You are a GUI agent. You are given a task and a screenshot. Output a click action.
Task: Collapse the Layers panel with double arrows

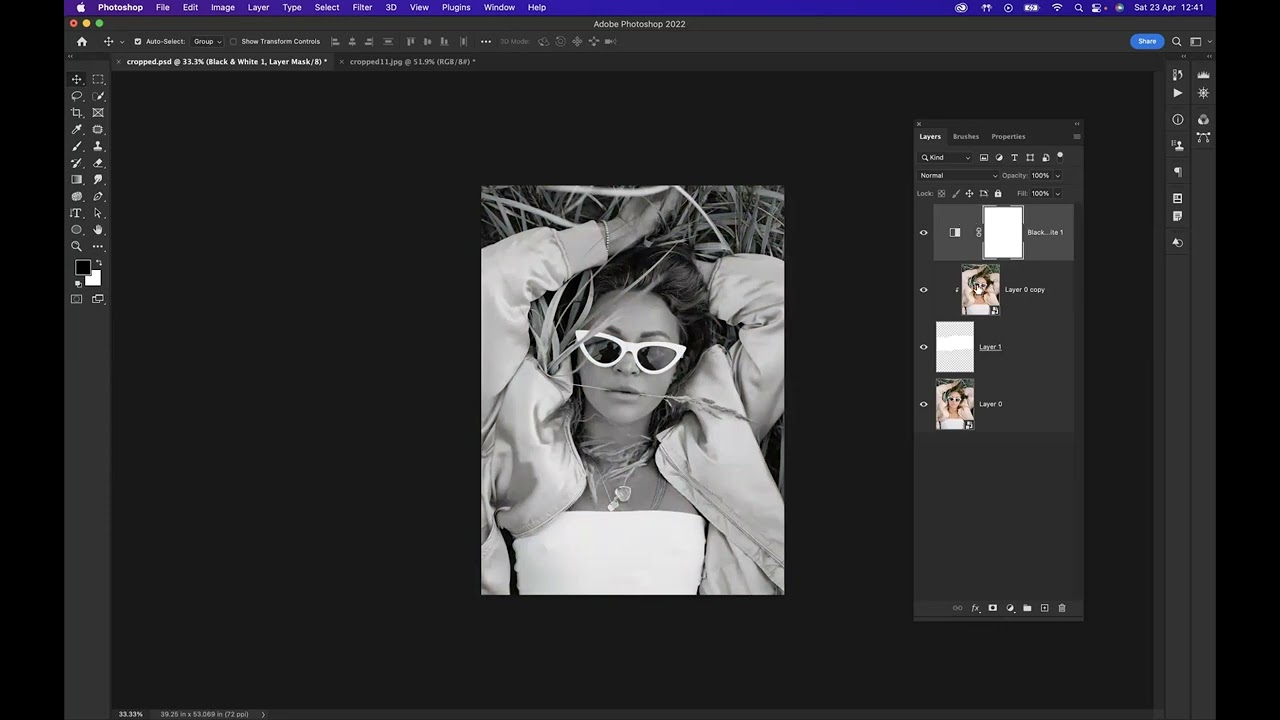[x=1077, y=124]
